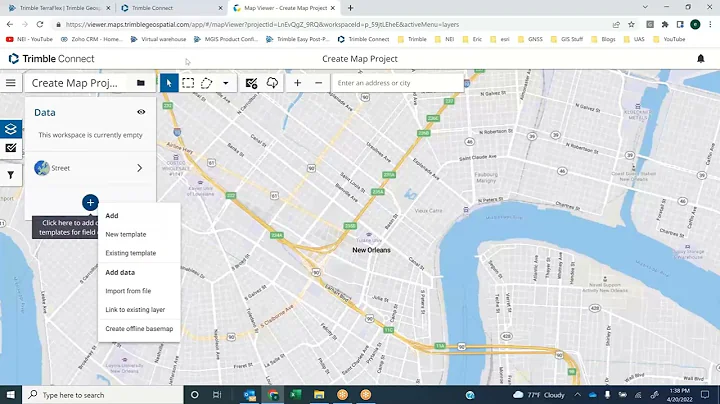Click the blue plus add button
Screen dimensions: 720x404
tap(90, 202)
